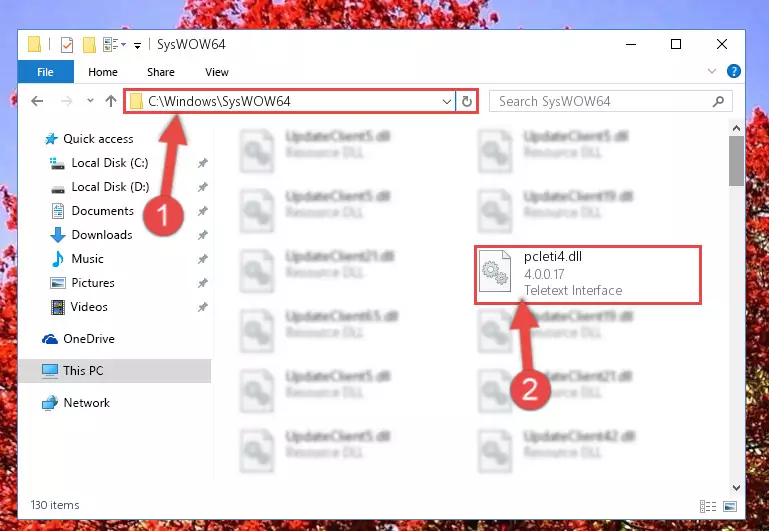Switch to the Home ribbon tab
The image size is (769, 531).
(103, 72)
